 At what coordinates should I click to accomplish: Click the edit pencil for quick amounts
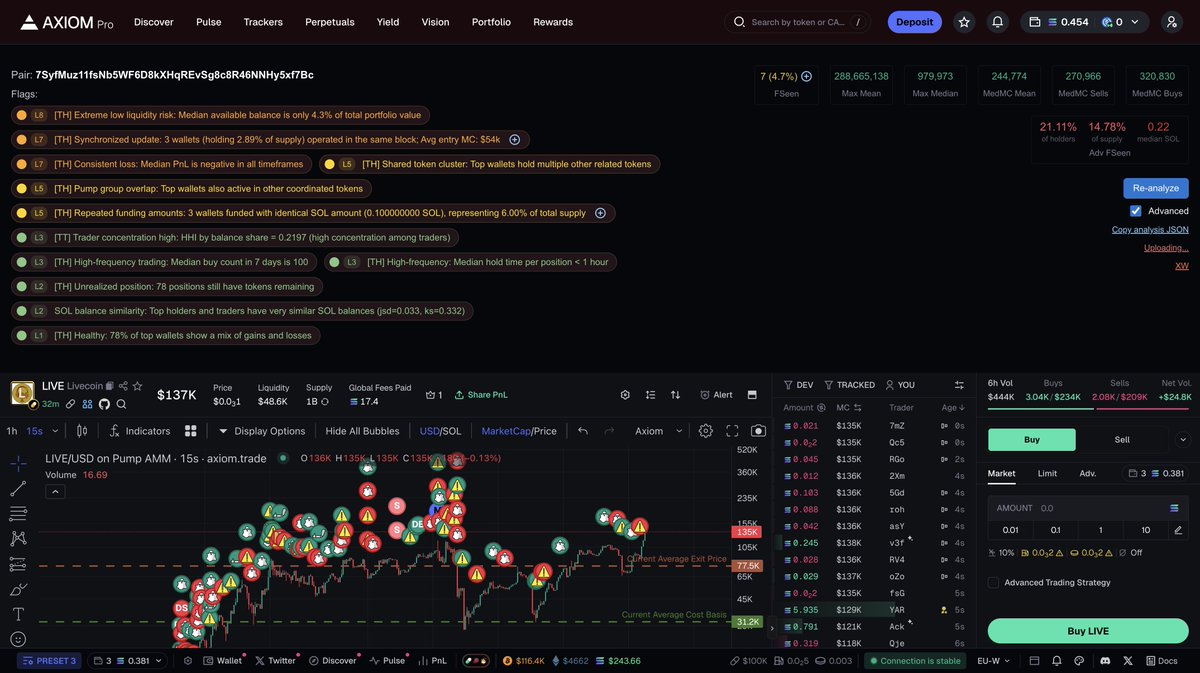click(x=1178, y=530)
